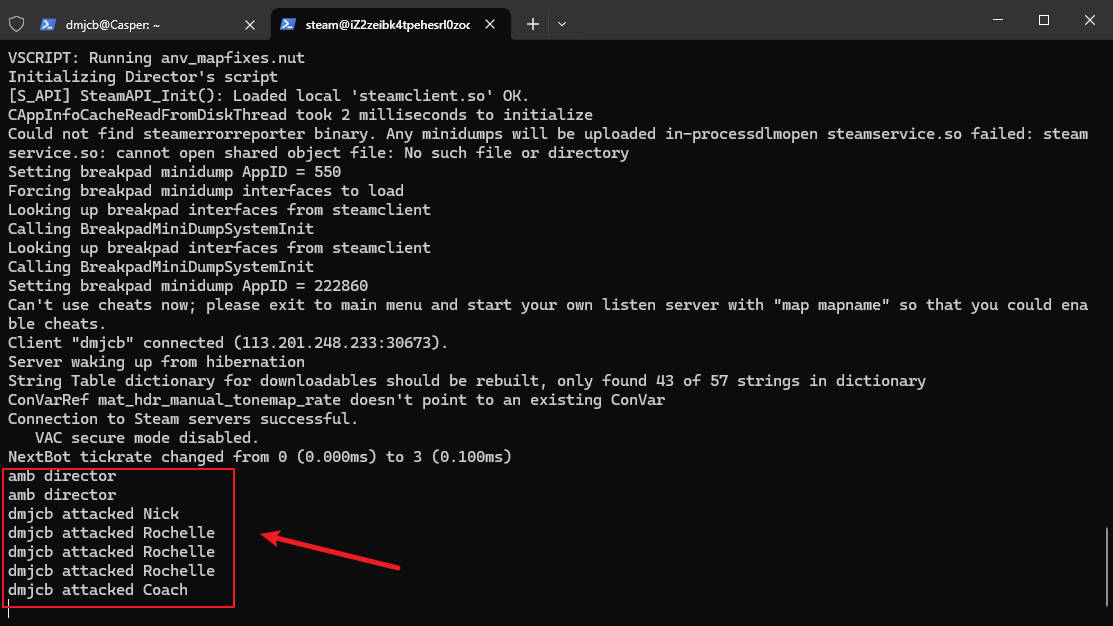Switch to the dmjcb@Casper tab
Screen dimensions: 1113x626
coord(148,24)
